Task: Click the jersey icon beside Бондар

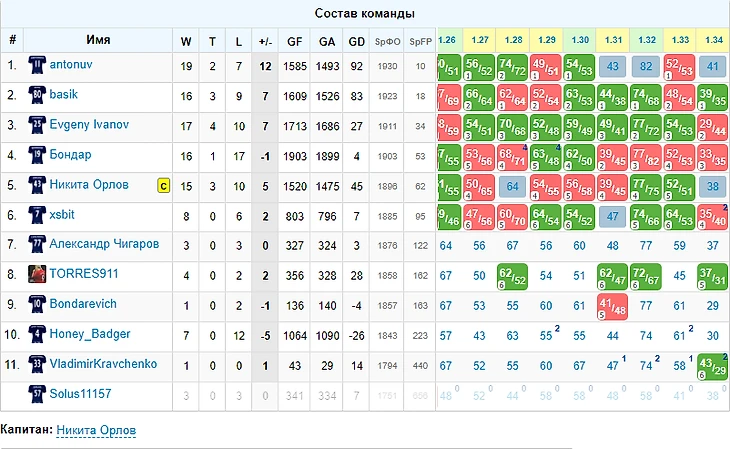Action: [38, 157]
